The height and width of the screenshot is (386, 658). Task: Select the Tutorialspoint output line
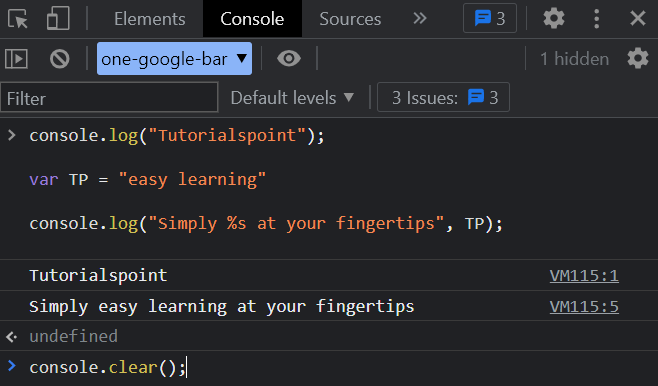(98, 276)
